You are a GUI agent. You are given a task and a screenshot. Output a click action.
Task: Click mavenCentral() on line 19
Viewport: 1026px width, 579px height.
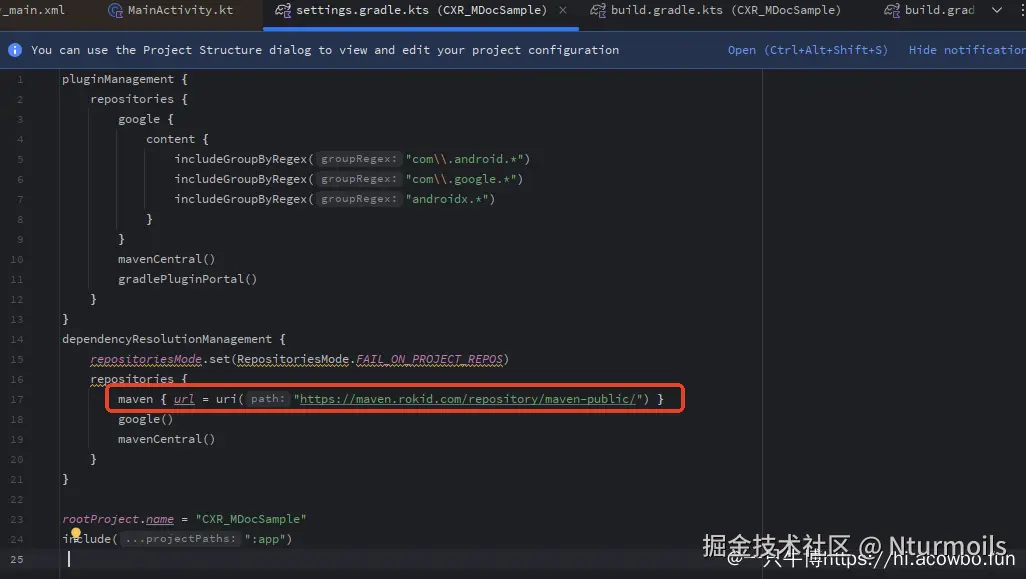click(166, 439)
